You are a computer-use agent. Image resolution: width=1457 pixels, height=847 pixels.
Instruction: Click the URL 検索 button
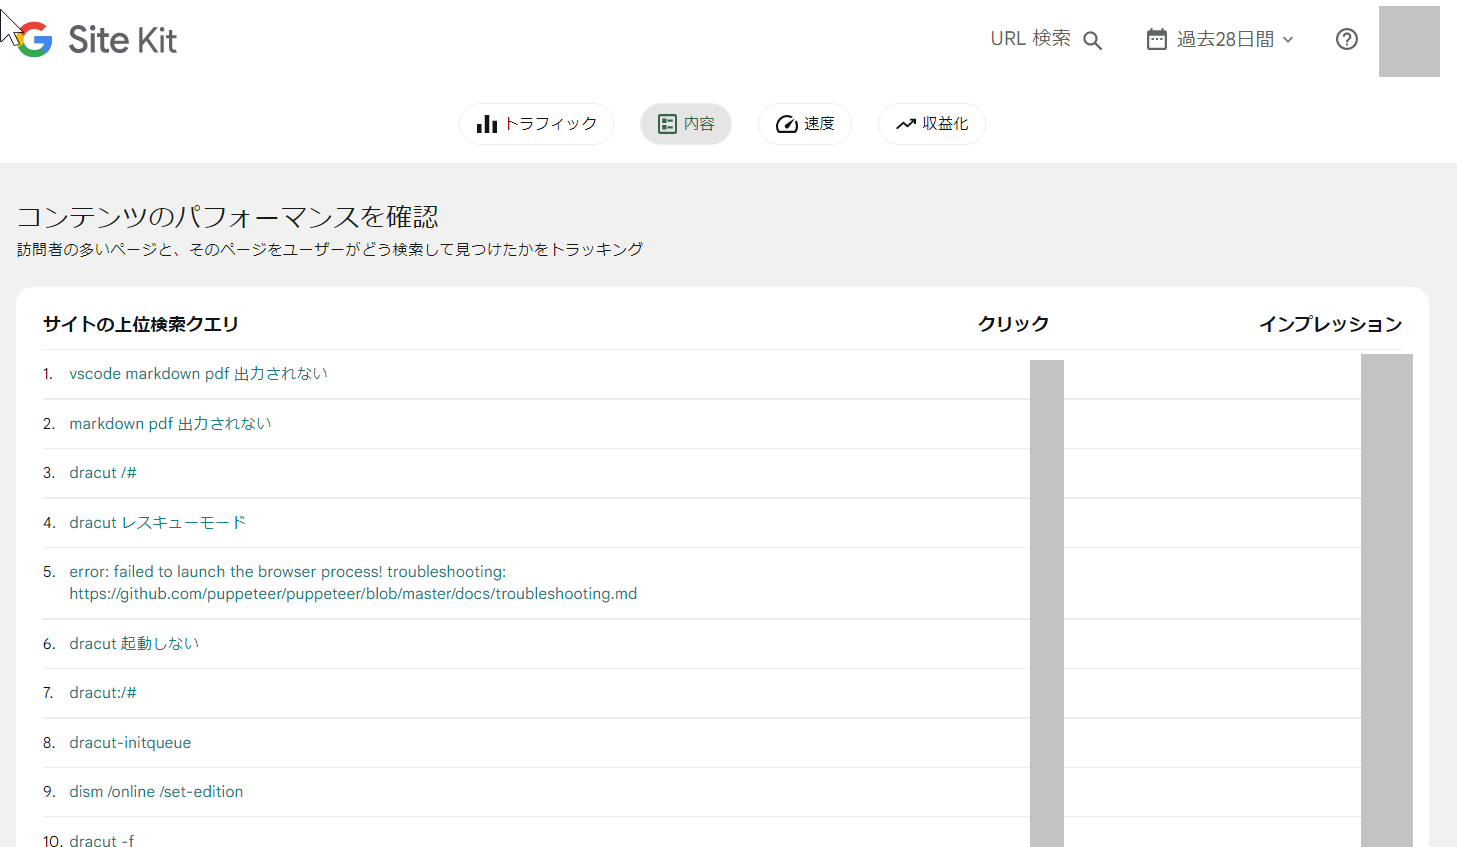[x=1046, y=39]
